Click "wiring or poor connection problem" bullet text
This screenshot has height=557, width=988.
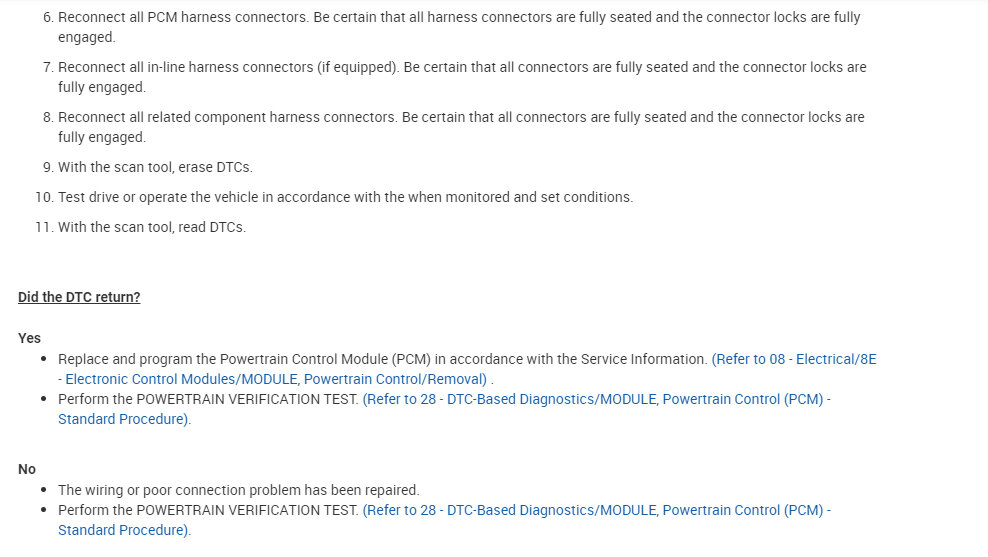tap(238, 490)
